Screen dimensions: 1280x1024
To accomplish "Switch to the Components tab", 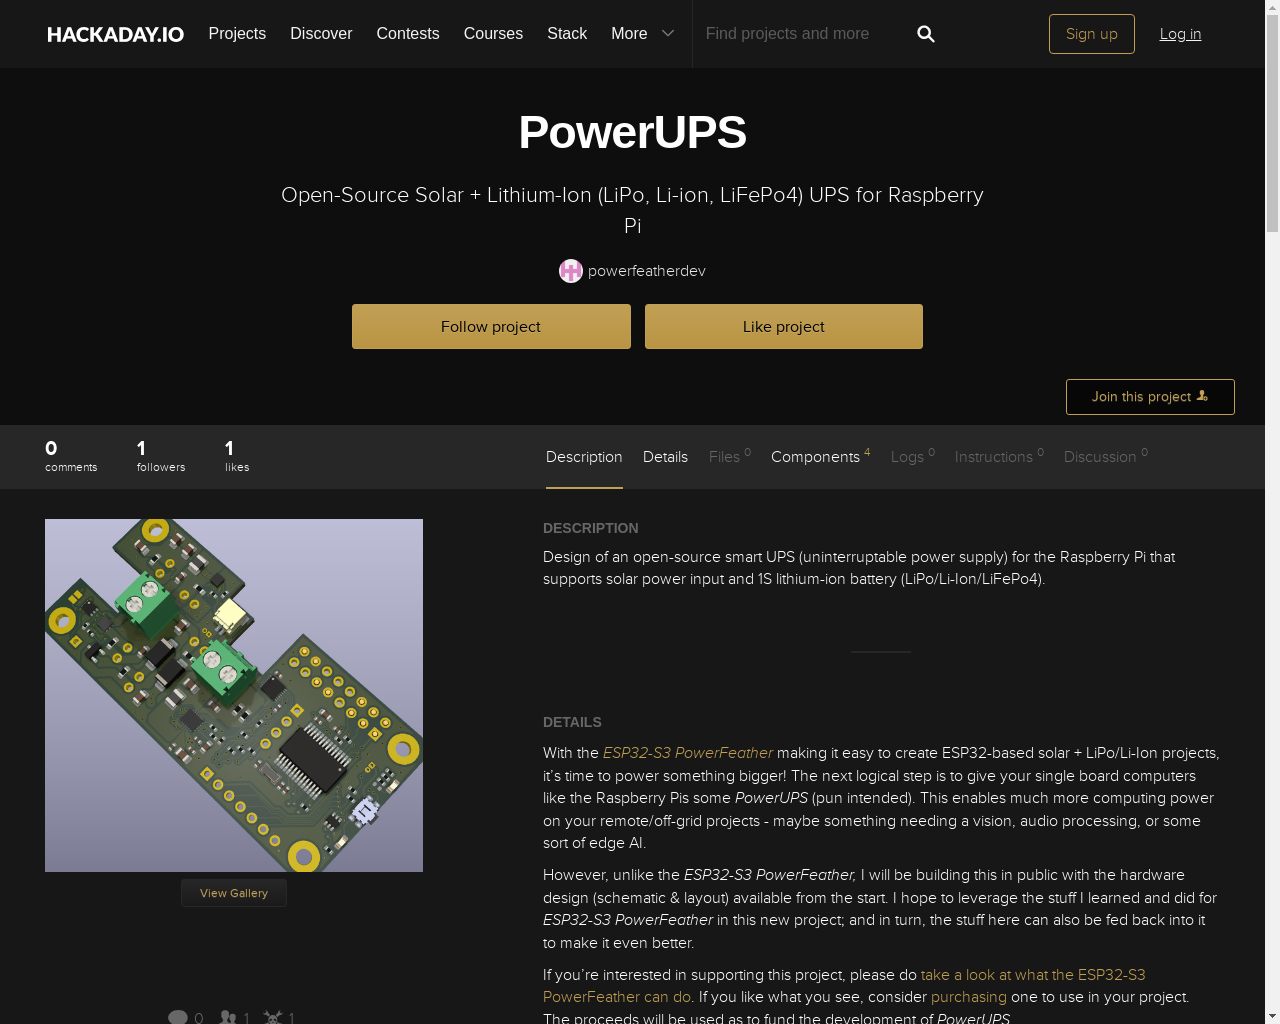I will pyautogui.click(x=820, y=456).
